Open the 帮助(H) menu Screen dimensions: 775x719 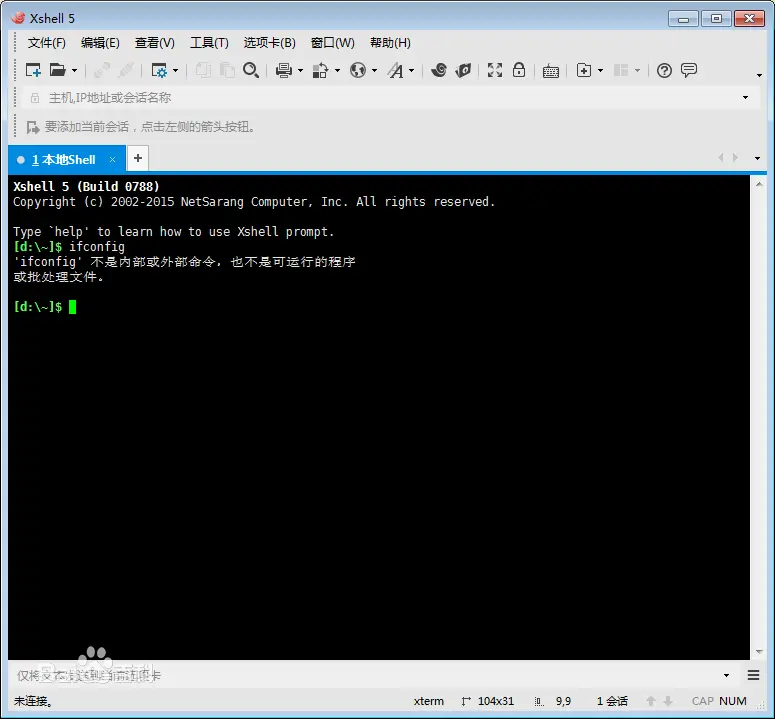tap(390, 43)
